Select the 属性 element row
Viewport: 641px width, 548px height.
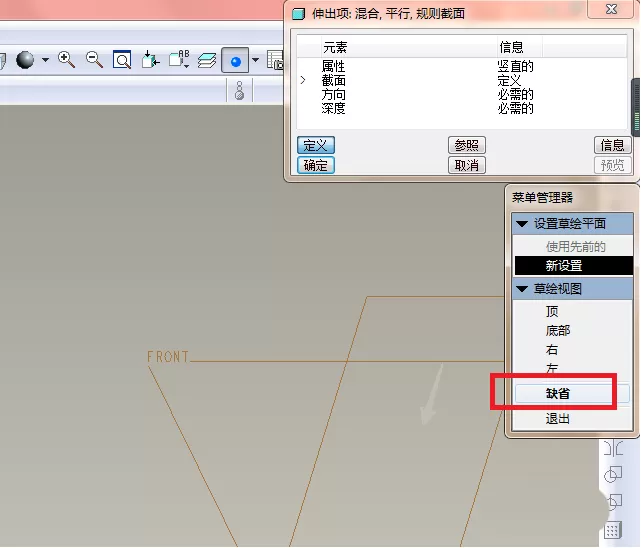(x=462, y=66)
